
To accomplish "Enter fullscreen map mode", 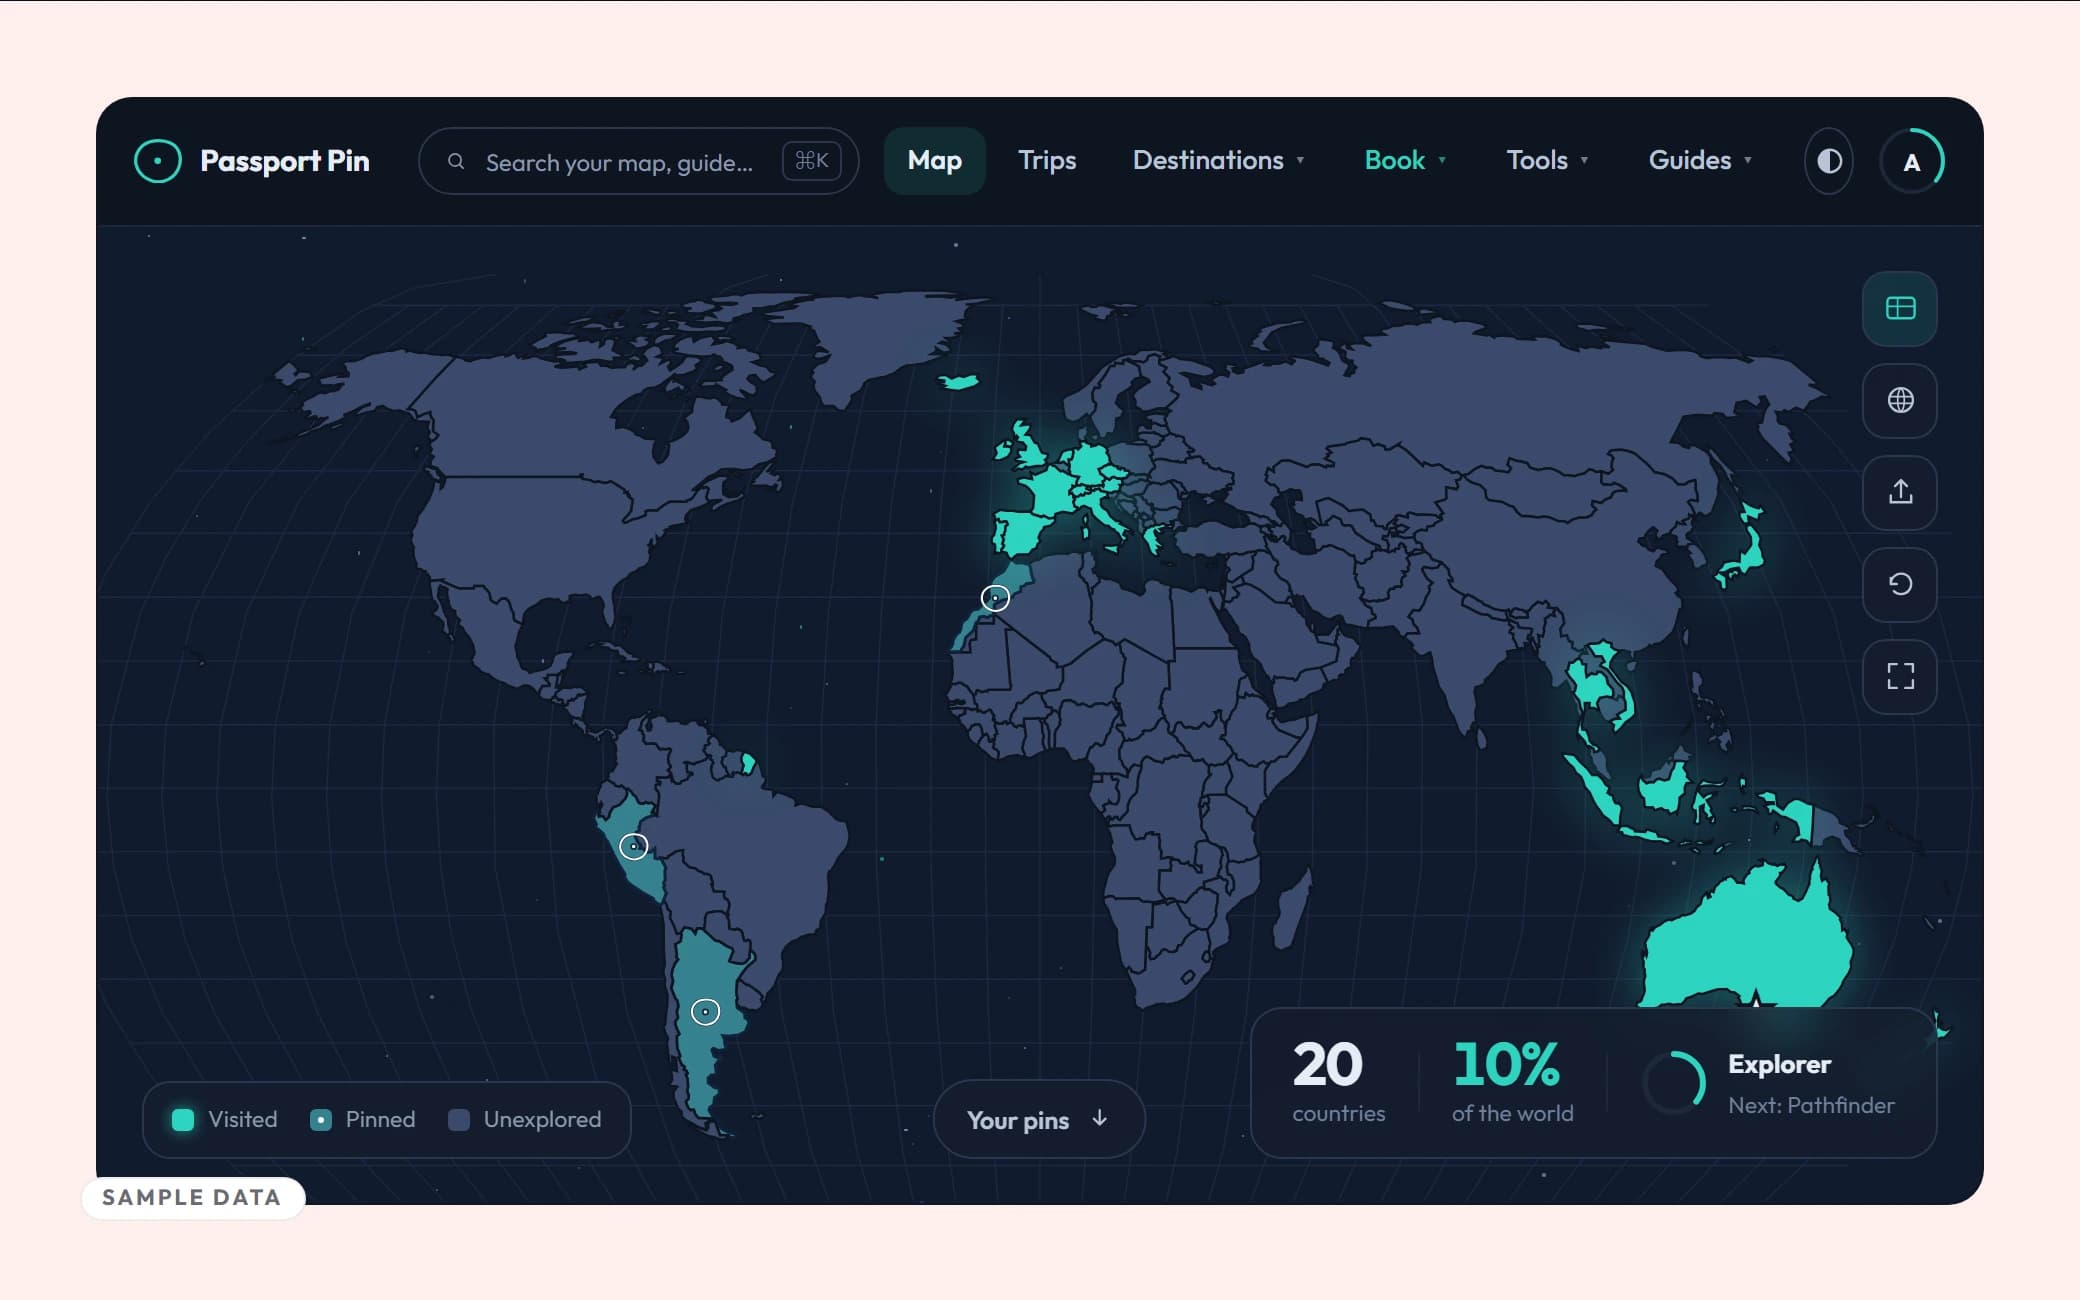I will tap(1900, 676).
